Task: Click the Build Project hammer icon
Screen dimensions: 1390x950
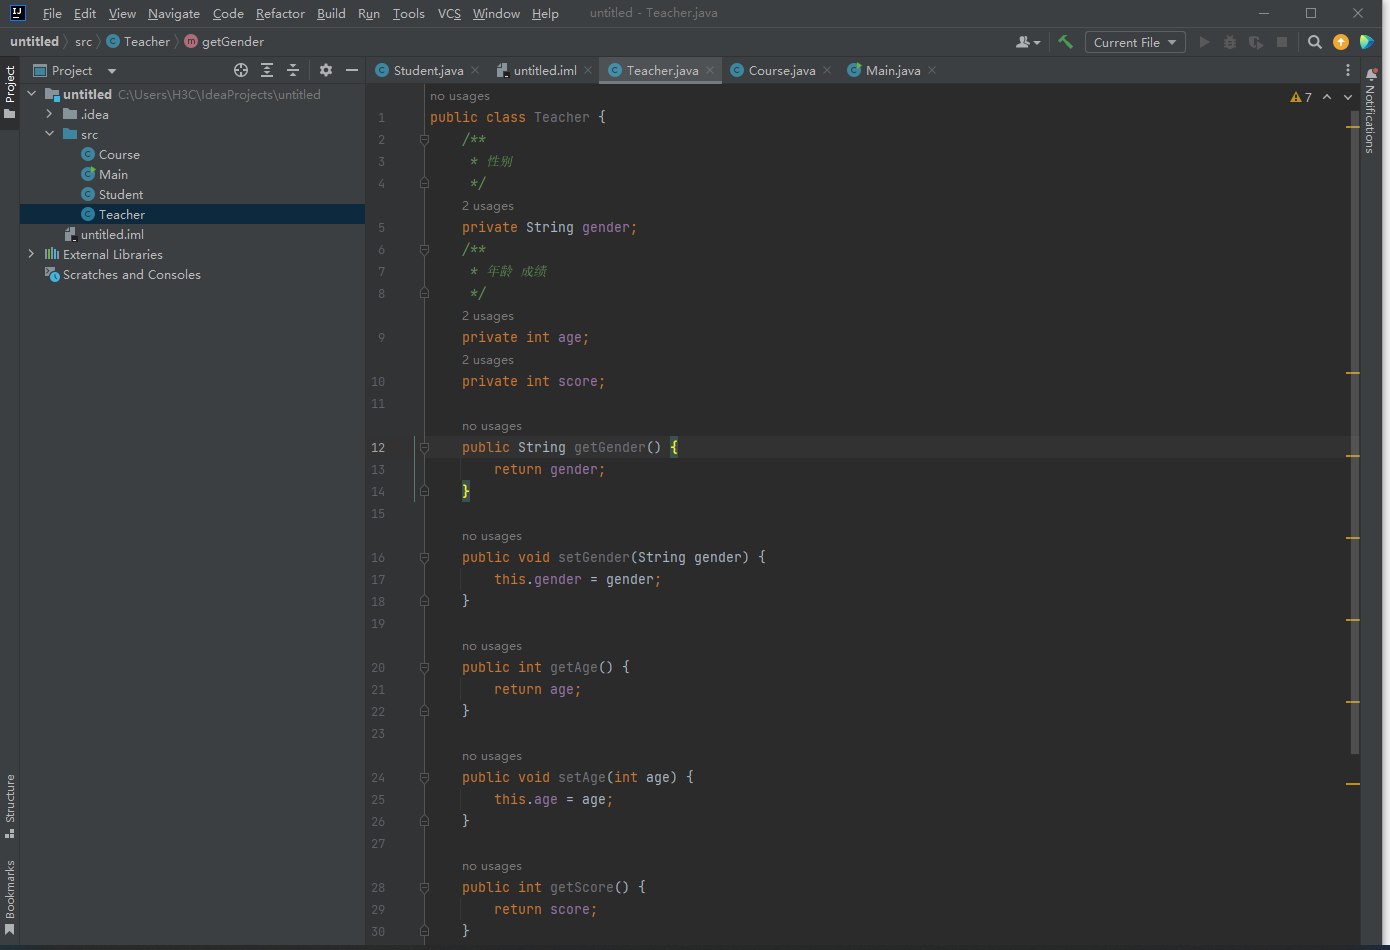Action: [1065, 42]
